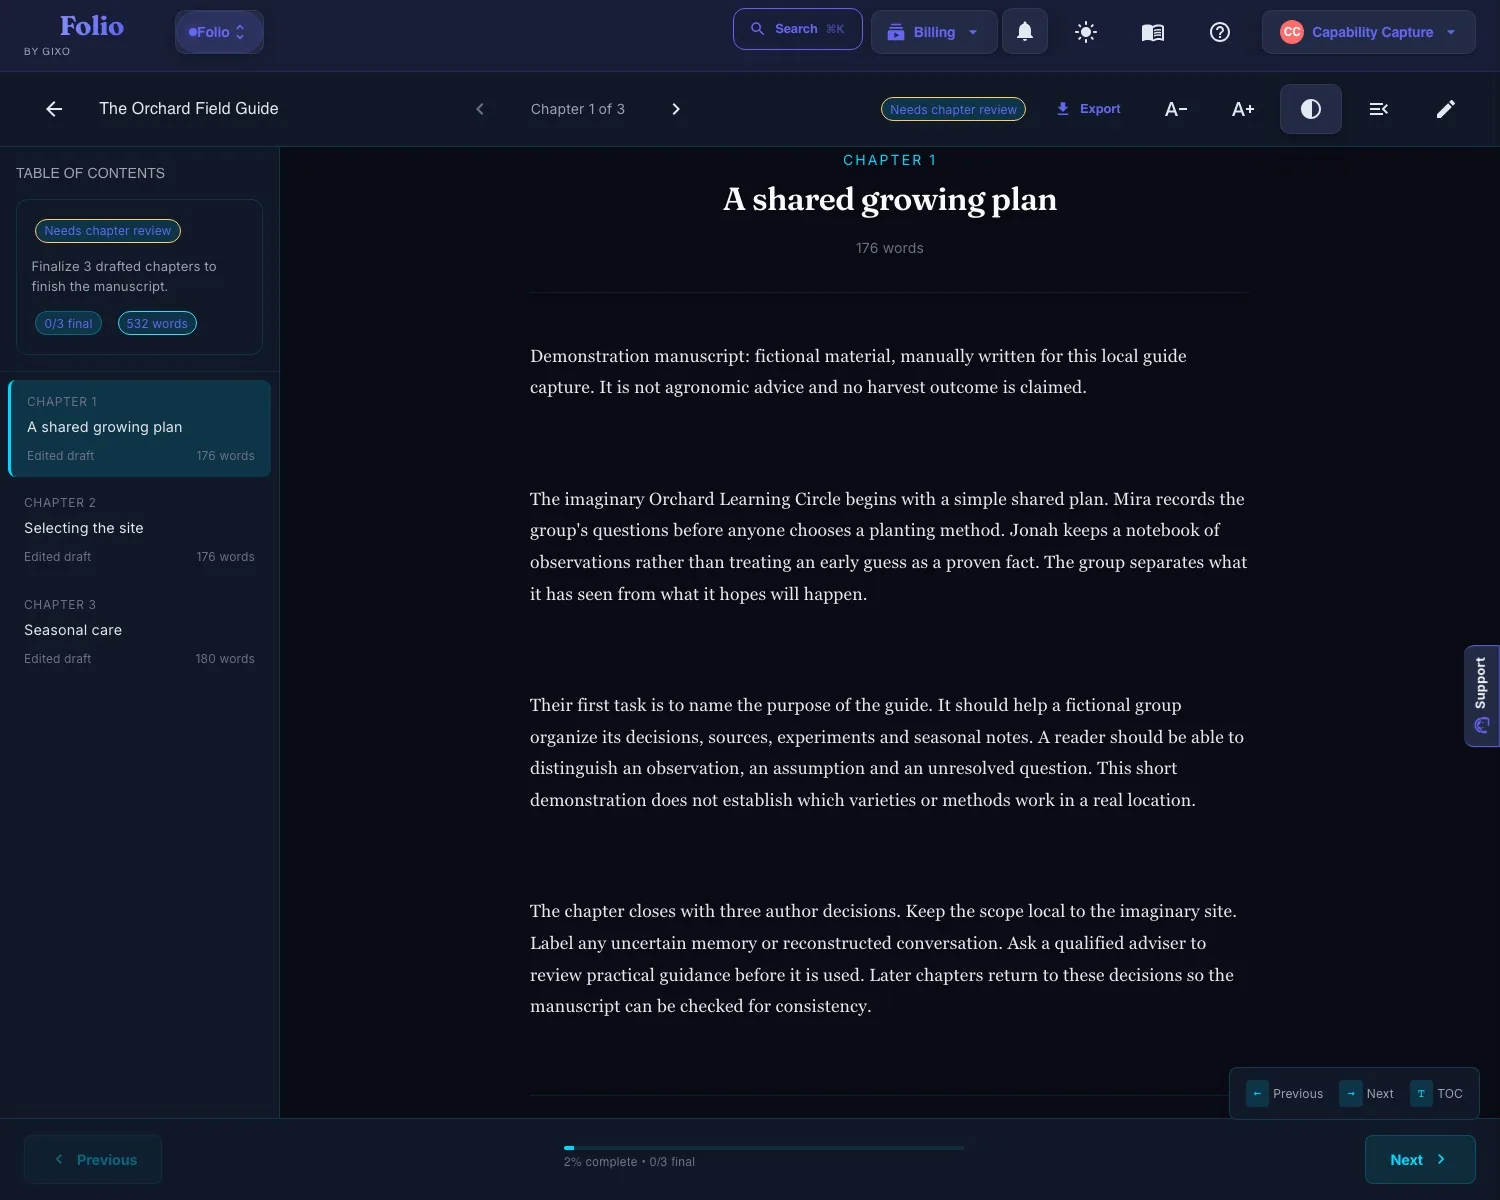Decrease font size with A− button
The height and width of the screenshot is (1200, 1500).
coord(1176,109)
